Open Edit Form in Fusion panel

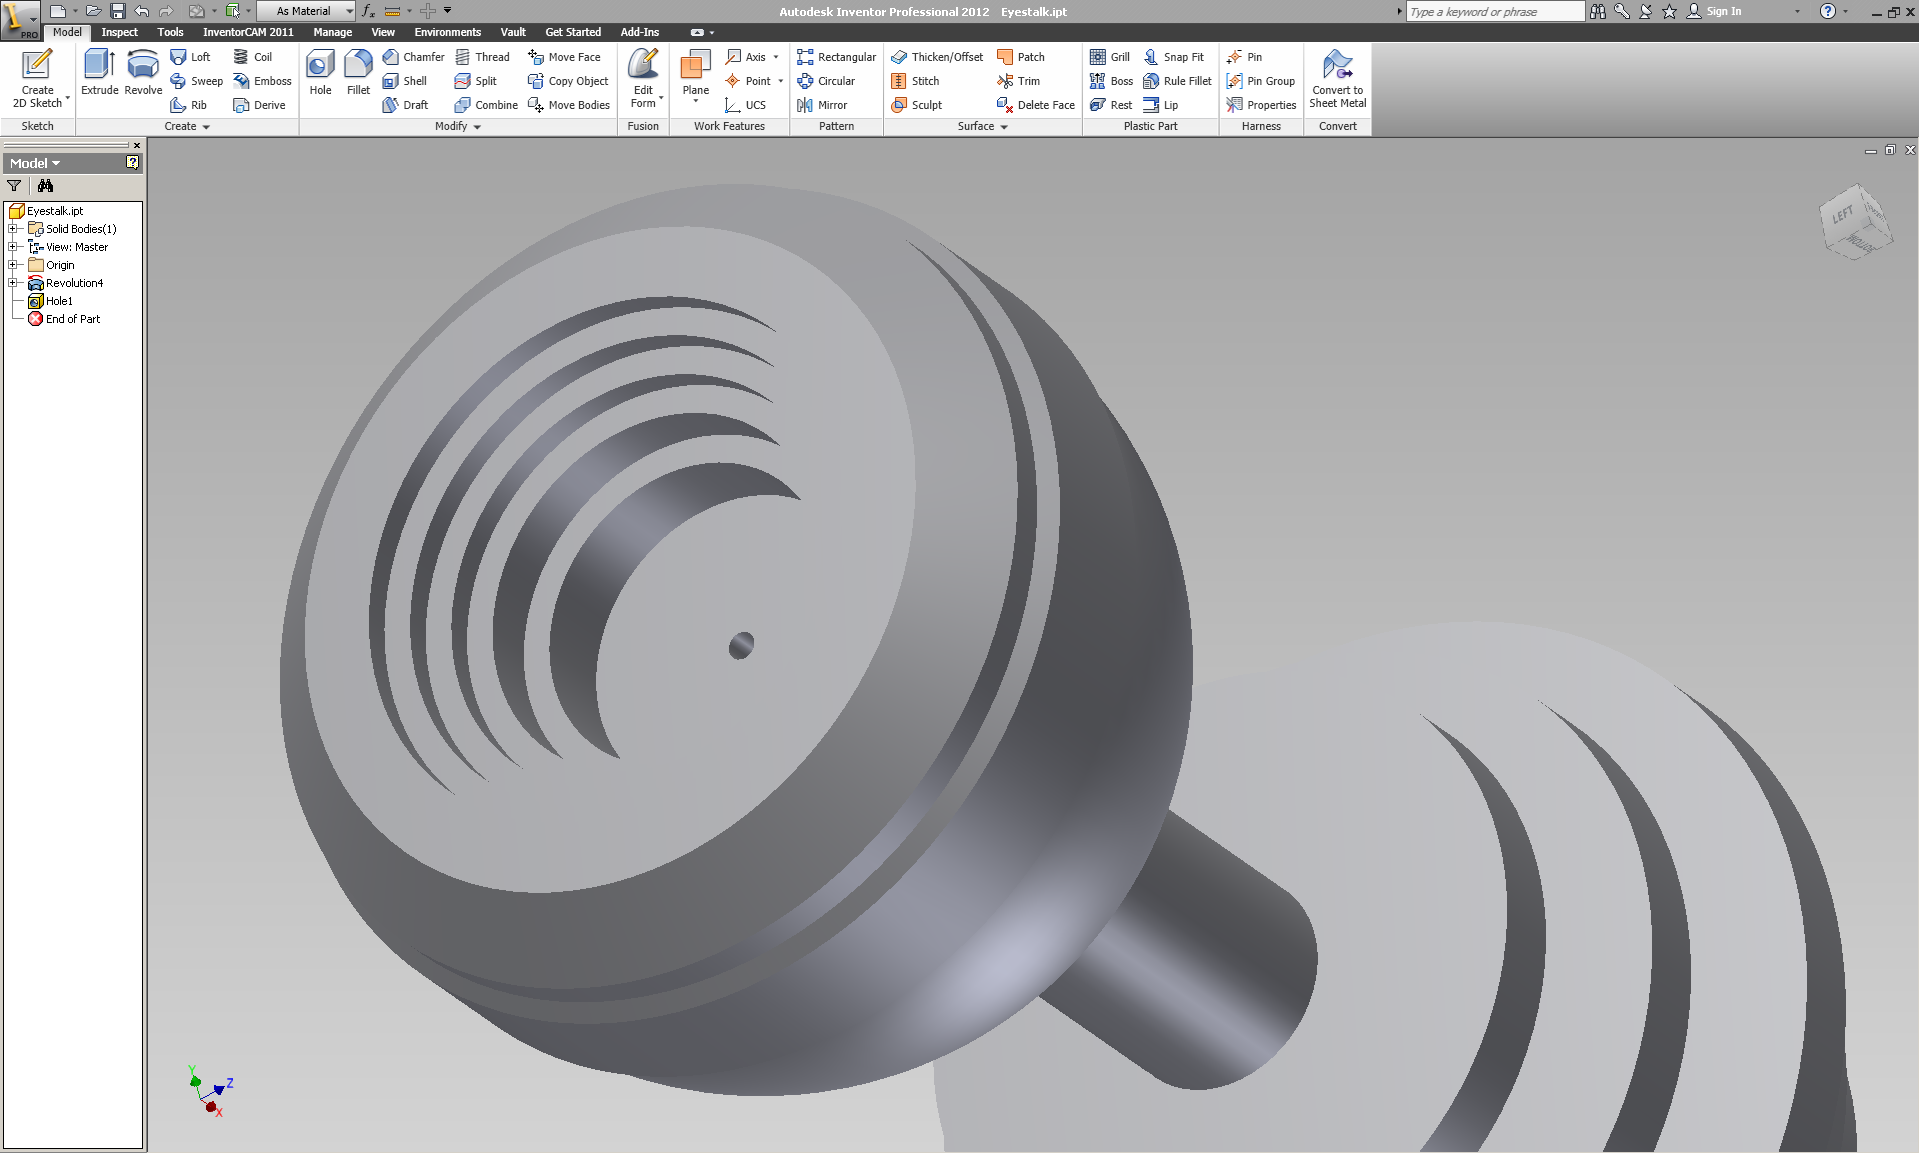coord(643,78)
